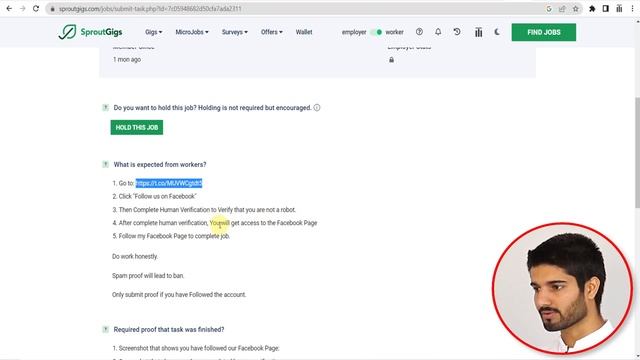This screenshot has height=360, width=640.
Task: Click the SproutGigs logo
Action: pos(90,32)
